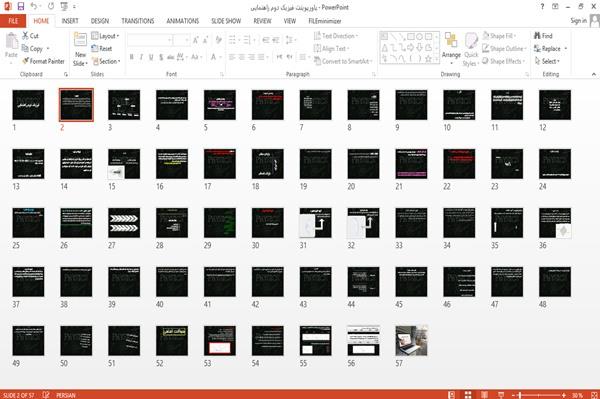Open PowerPoint Help question mark
The image size is (600, 399).
pyautogui.click(x=542, y=7)
